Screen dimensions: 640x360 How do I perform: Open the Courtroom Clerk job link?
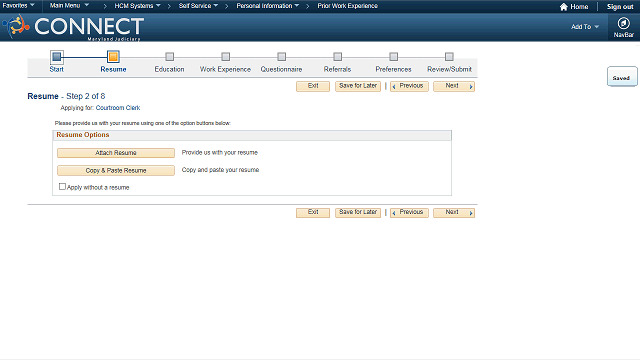click(118, 108)
